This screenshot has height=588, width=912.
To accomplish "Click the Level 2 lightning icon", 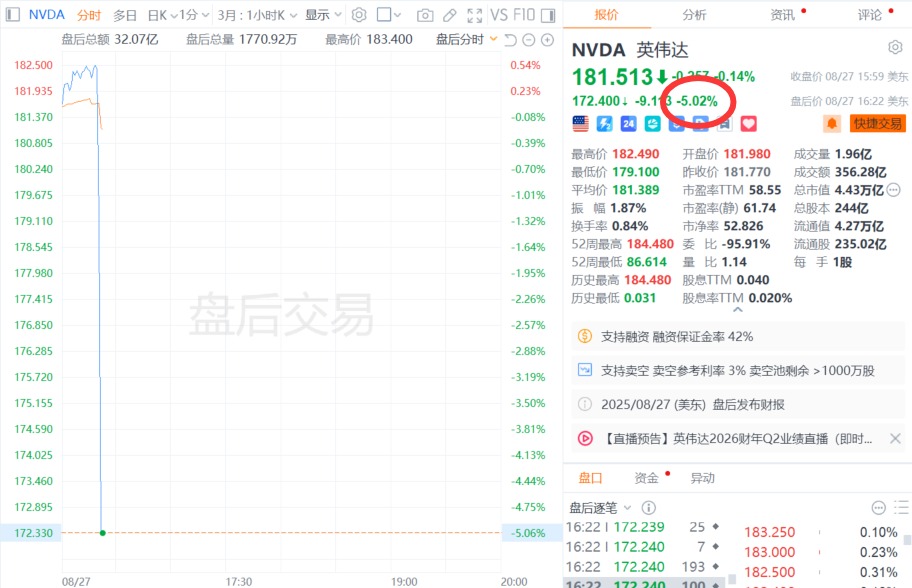I will 604,123.
